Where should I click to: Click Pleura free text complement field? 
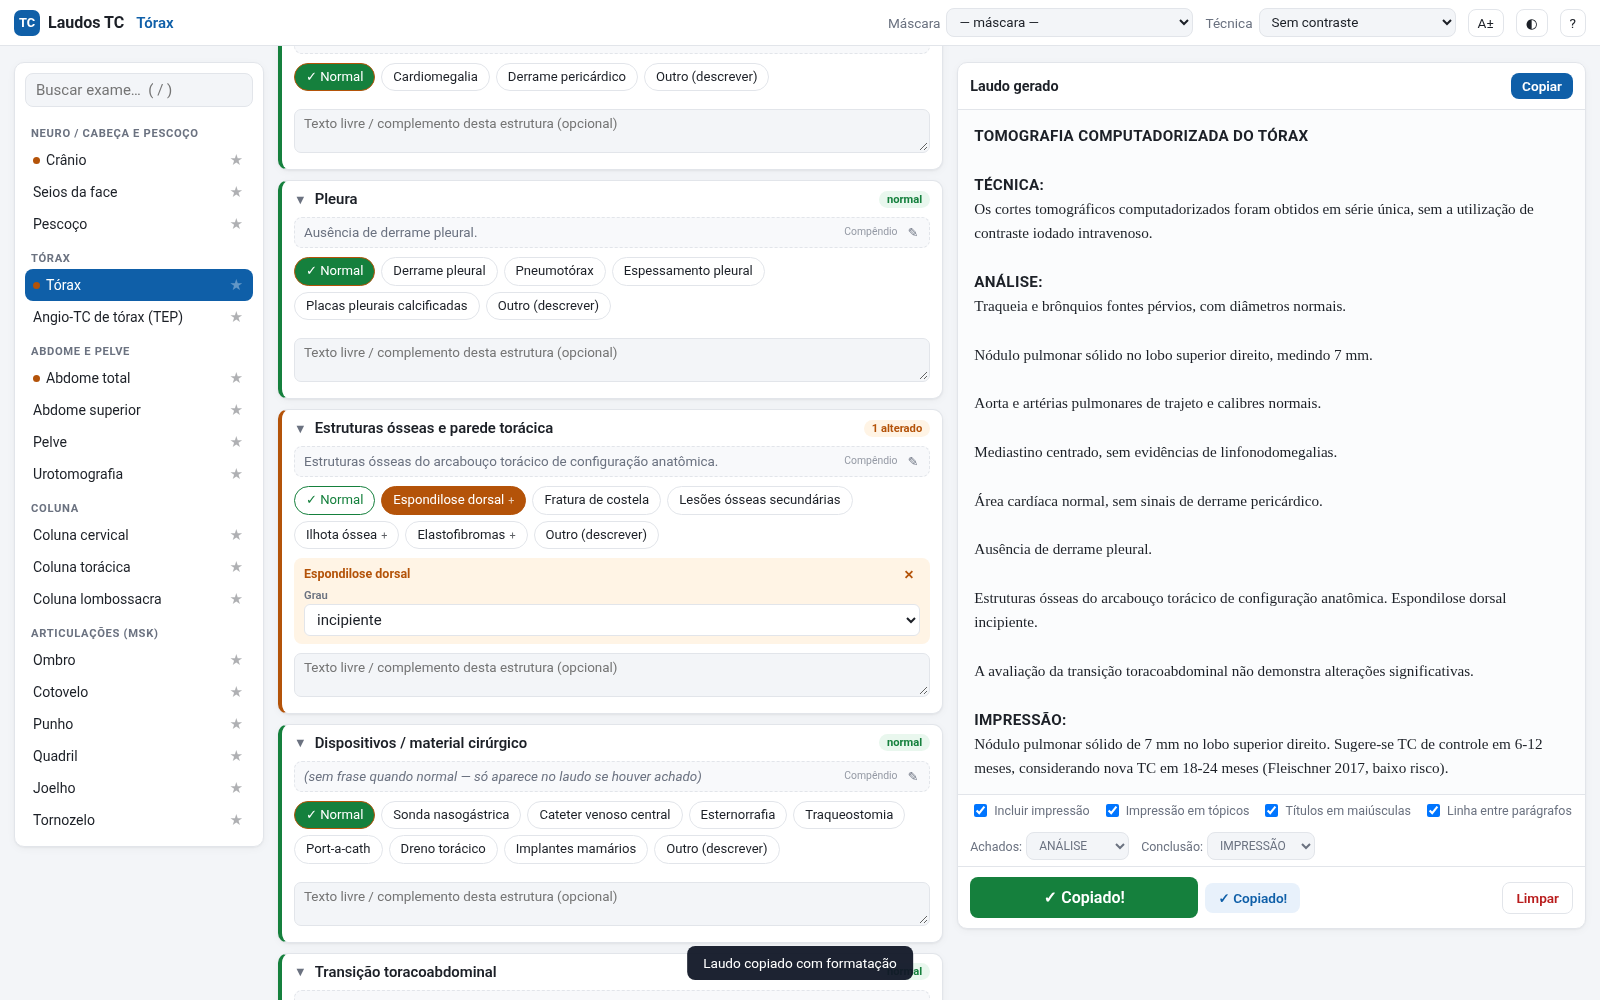tap(612, 360)
